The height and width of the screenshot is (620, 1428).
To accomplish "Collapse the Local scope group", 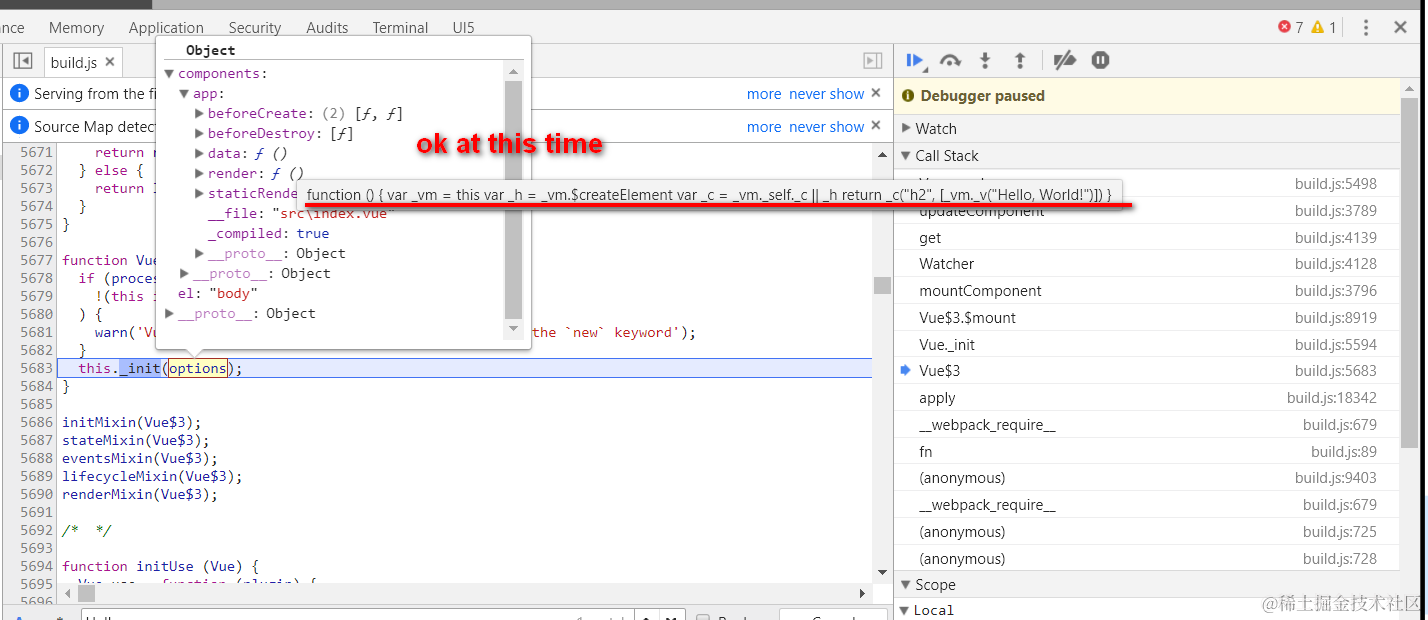I will pyautogui.click(x=905, y=610).
